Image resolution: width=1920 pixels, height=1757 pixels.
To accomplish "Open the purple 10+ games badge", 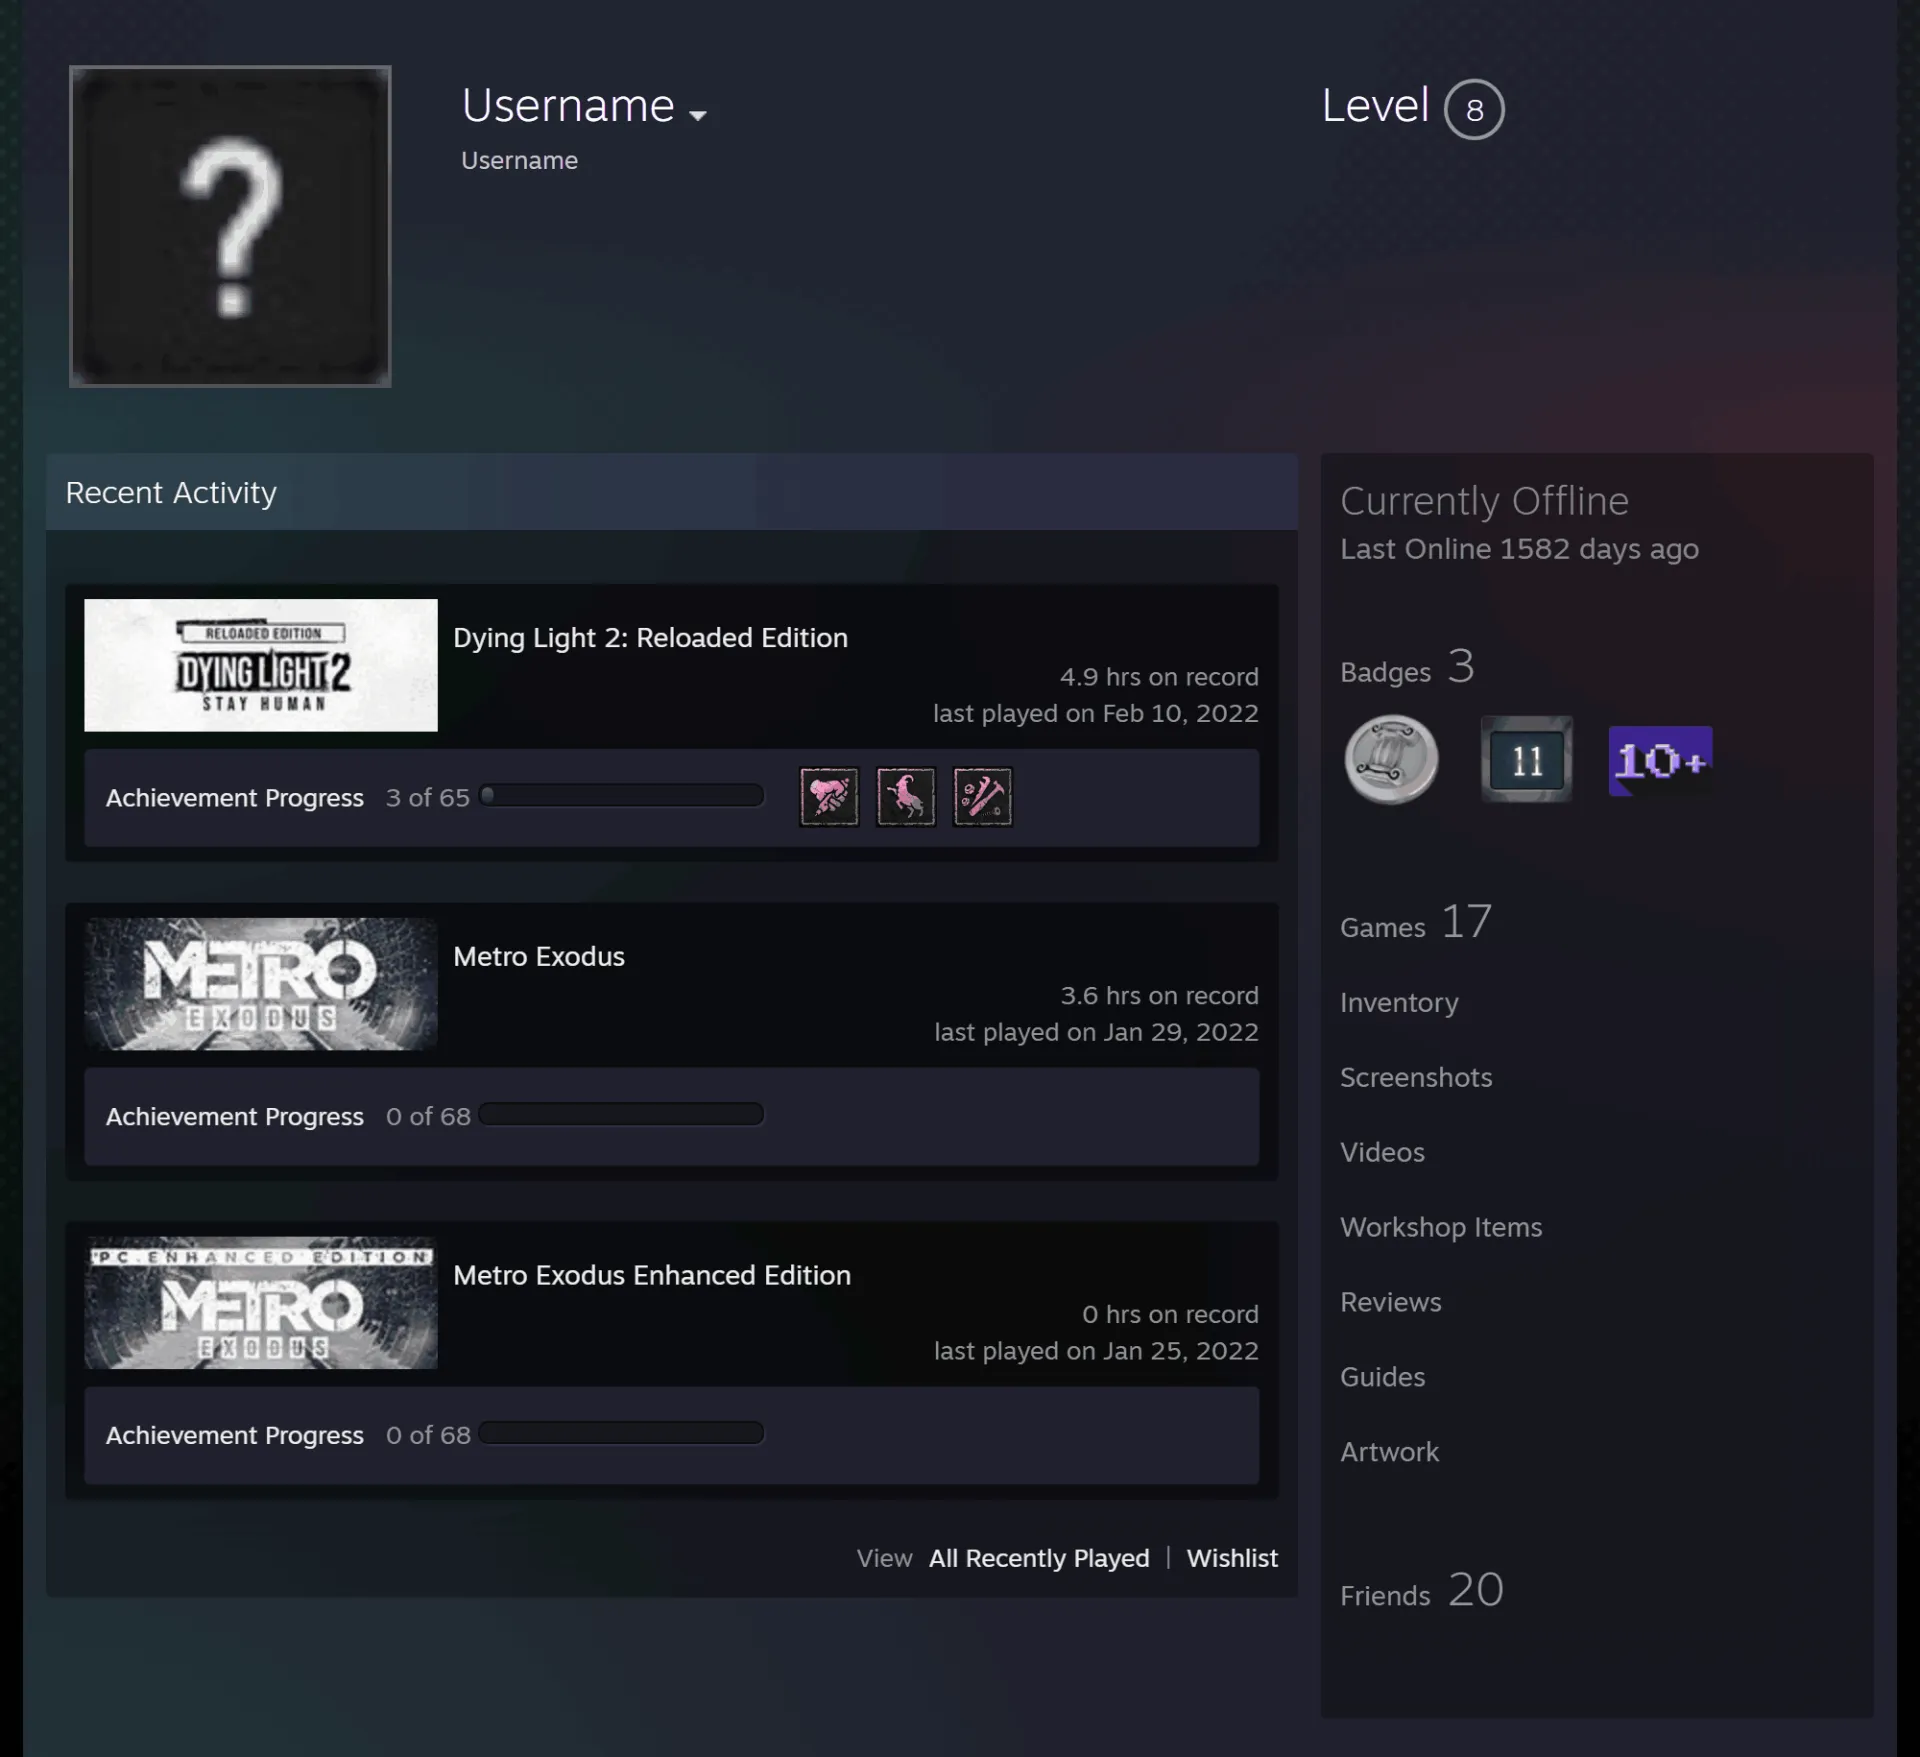I will click(1660, 760).
